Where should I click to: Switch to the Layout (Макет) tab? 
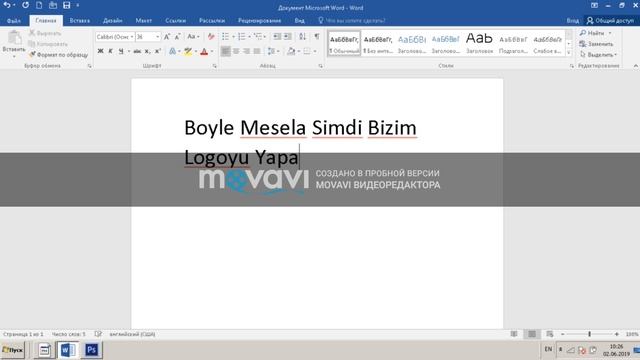pyautogui.click(x=144, y=20)
